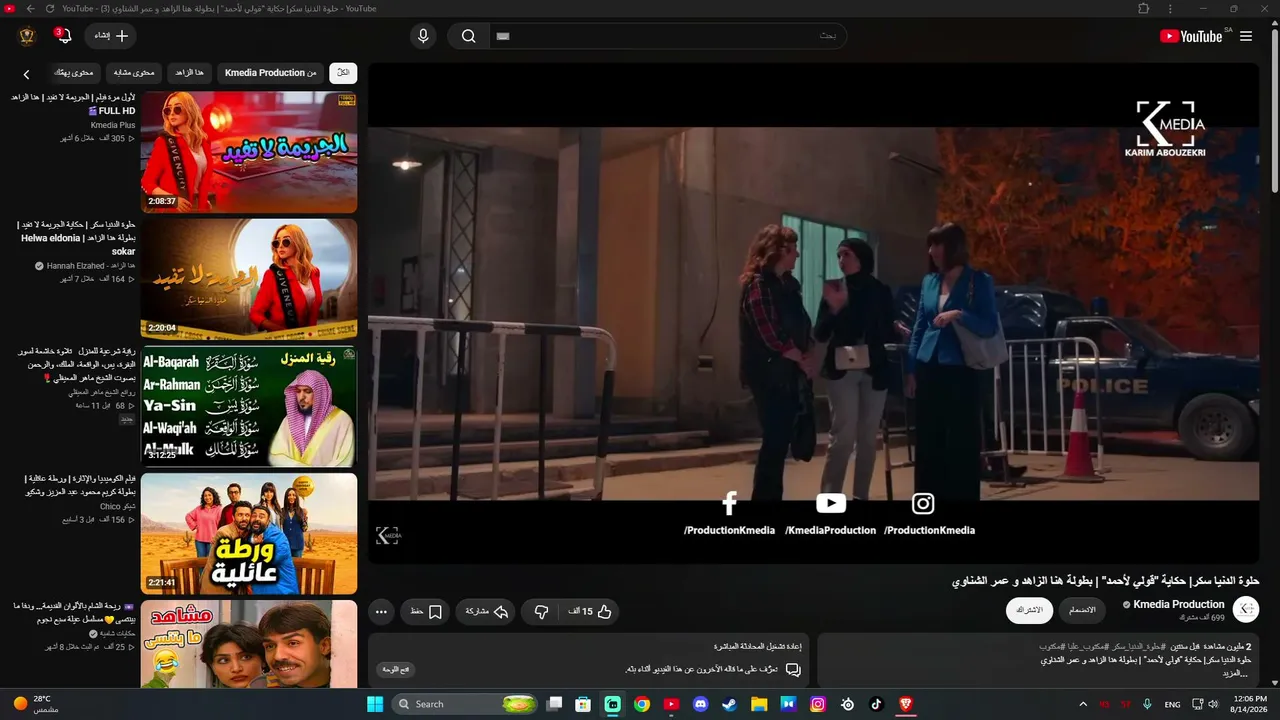Click the video title text 'حلوة الدنيا سكر'
1280x720 pixels.
point(1105,581)
